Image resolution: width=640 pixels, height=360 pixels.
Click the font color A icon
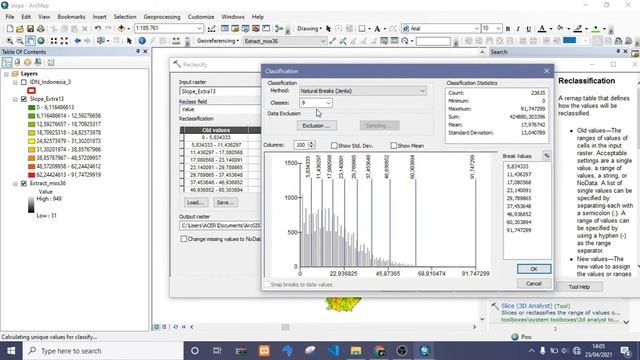click(542, 29)
